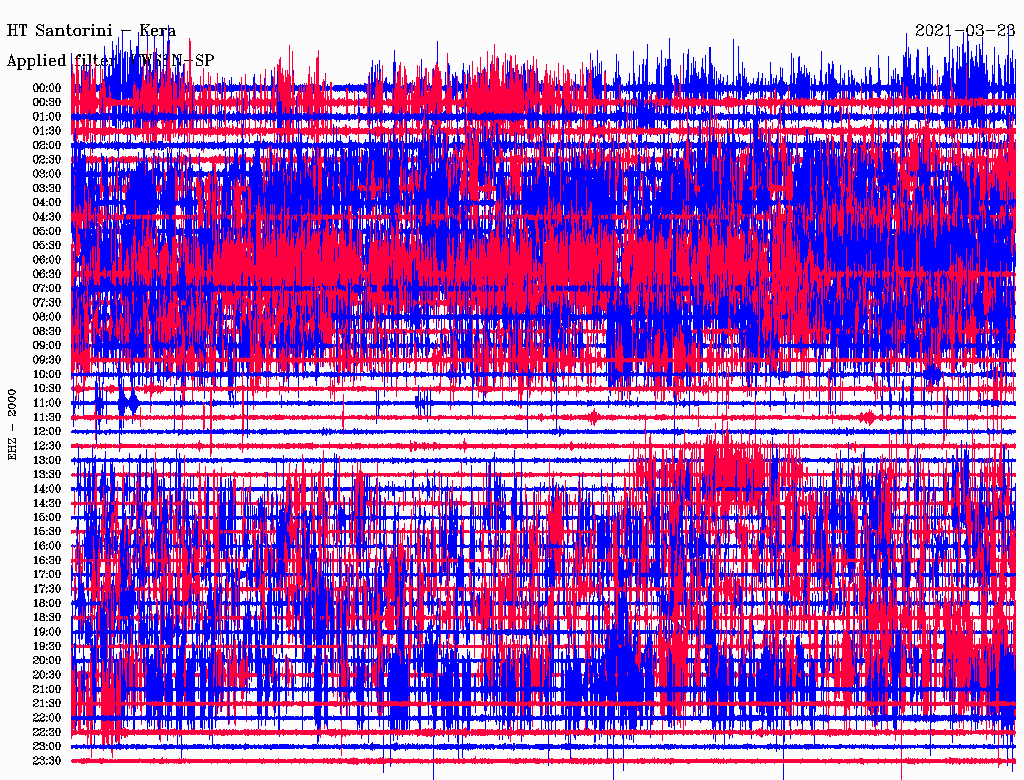Select the 04:30 time label
1024x780 pixels.
(47, 217)
